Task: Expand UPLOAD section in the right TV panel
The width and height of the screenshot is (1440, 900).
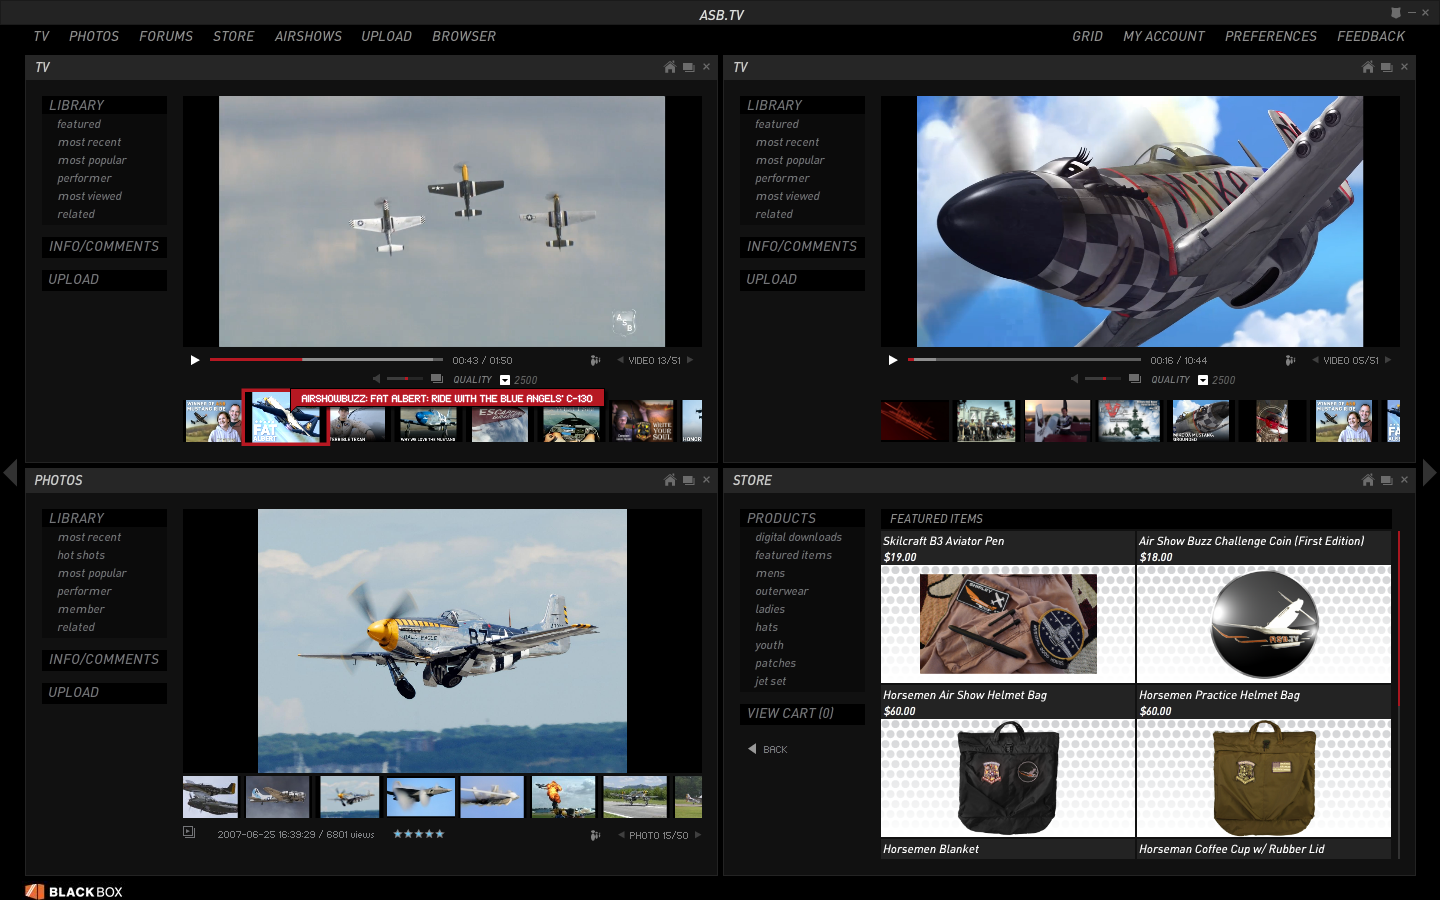Action: click(802, 280)
